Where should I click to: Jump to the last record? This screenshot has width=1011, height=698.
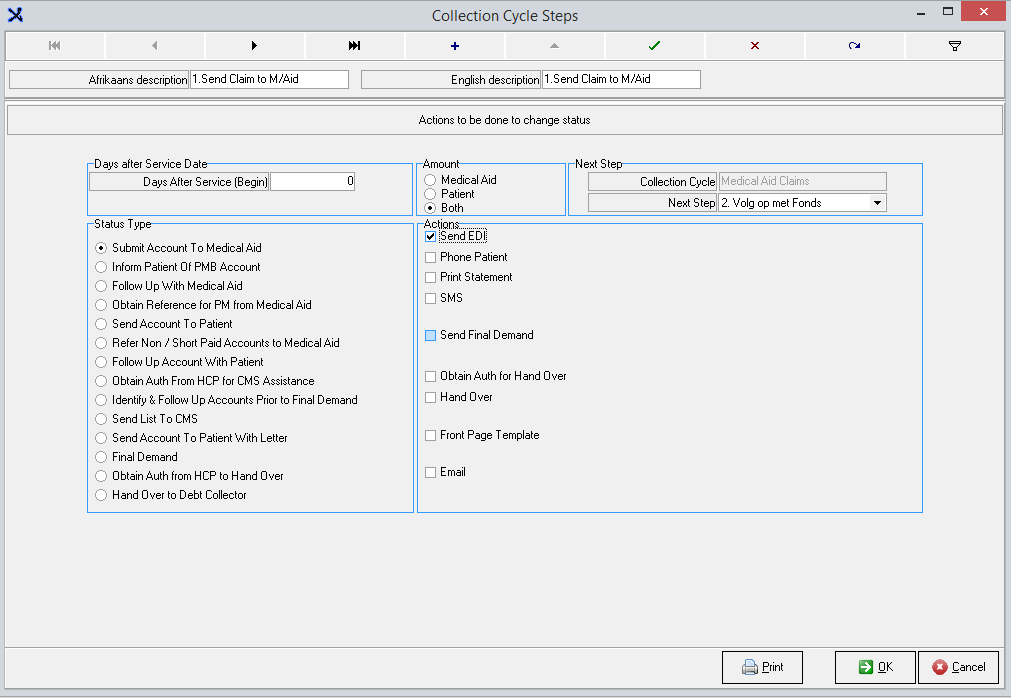(x=354, y=46)
